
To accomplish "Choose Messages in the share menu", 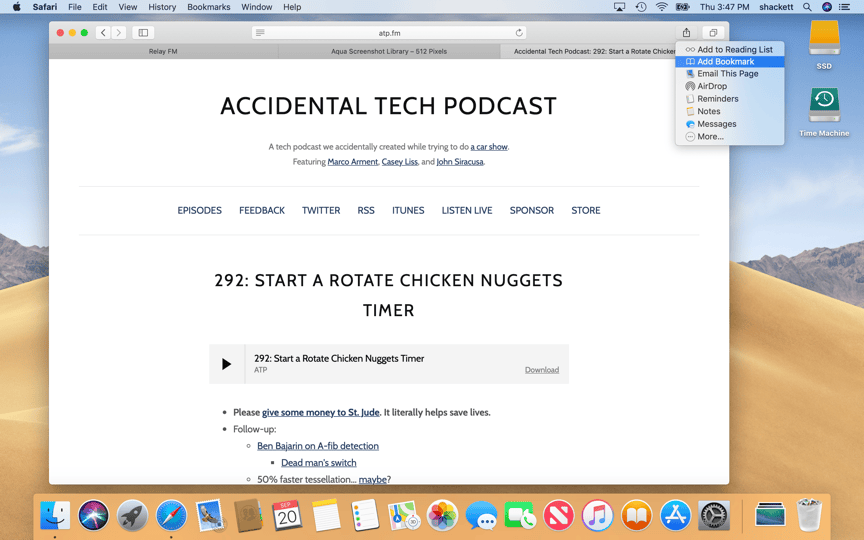I will pos(730,124).
